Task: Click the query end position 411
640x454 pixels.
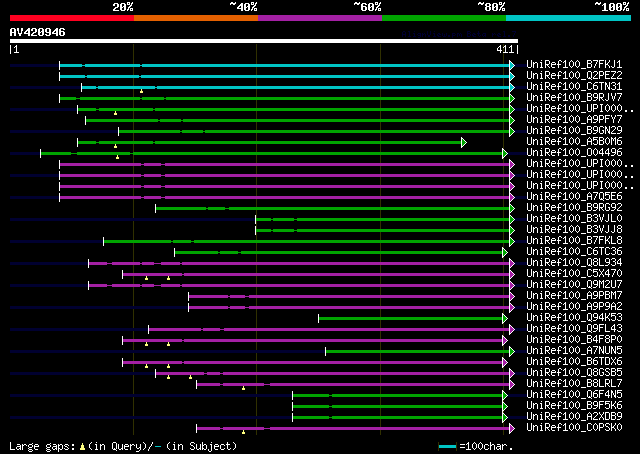Action: point(505,49)
